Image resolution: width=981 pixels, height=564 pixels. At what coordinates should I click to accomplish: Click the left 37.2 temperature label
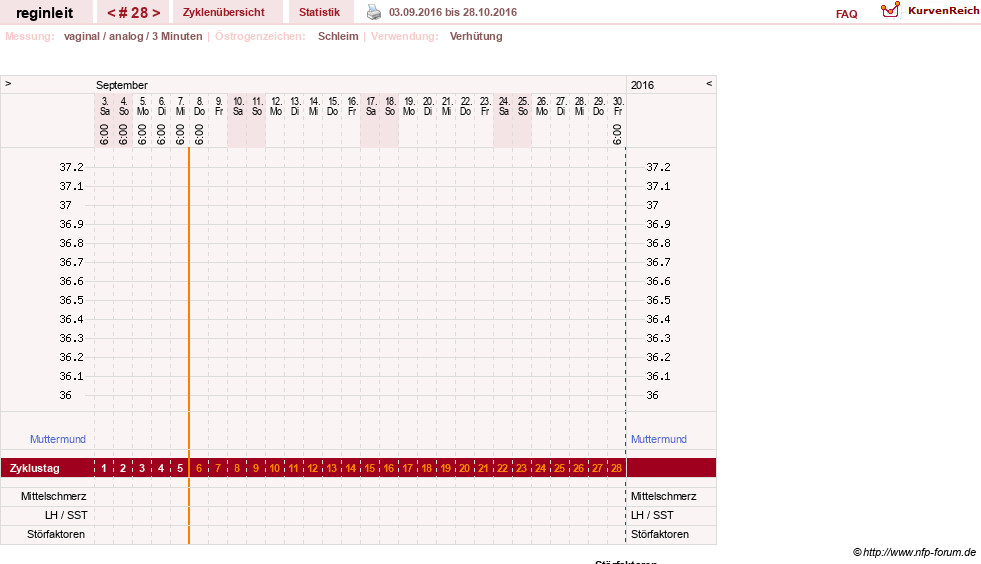coord(71,167)
